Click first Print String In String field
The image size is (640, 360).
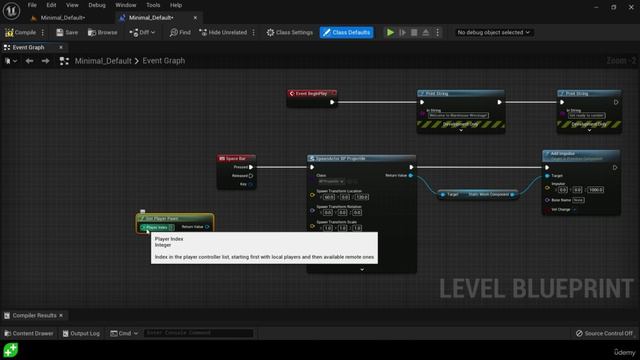[x=458, y=116]
